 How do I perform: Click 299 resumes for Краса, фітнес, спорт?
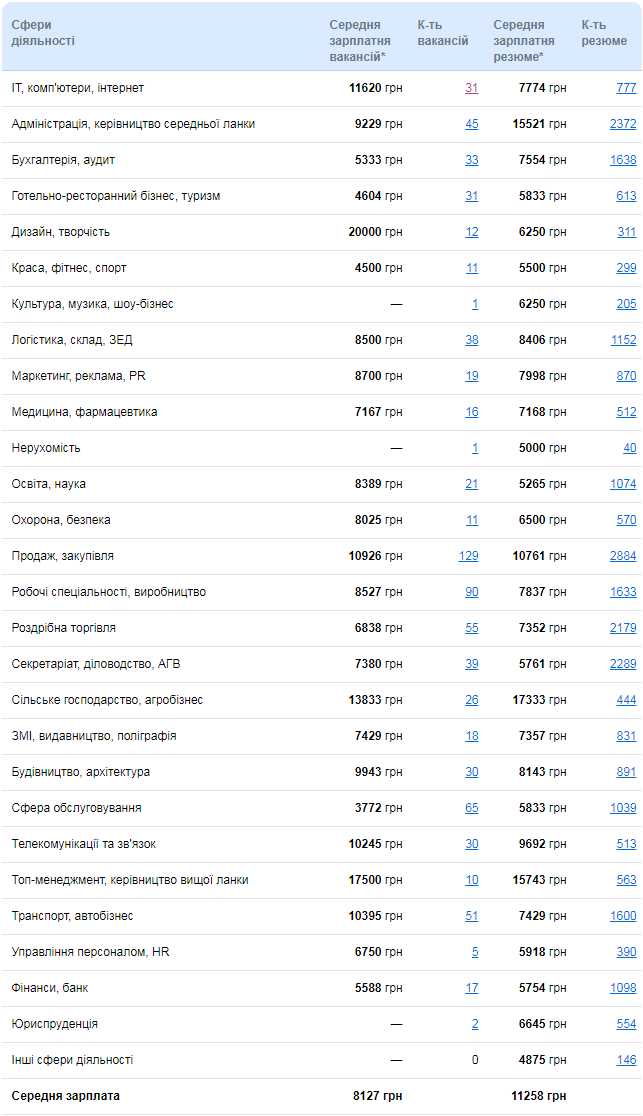tap(626, 268)
